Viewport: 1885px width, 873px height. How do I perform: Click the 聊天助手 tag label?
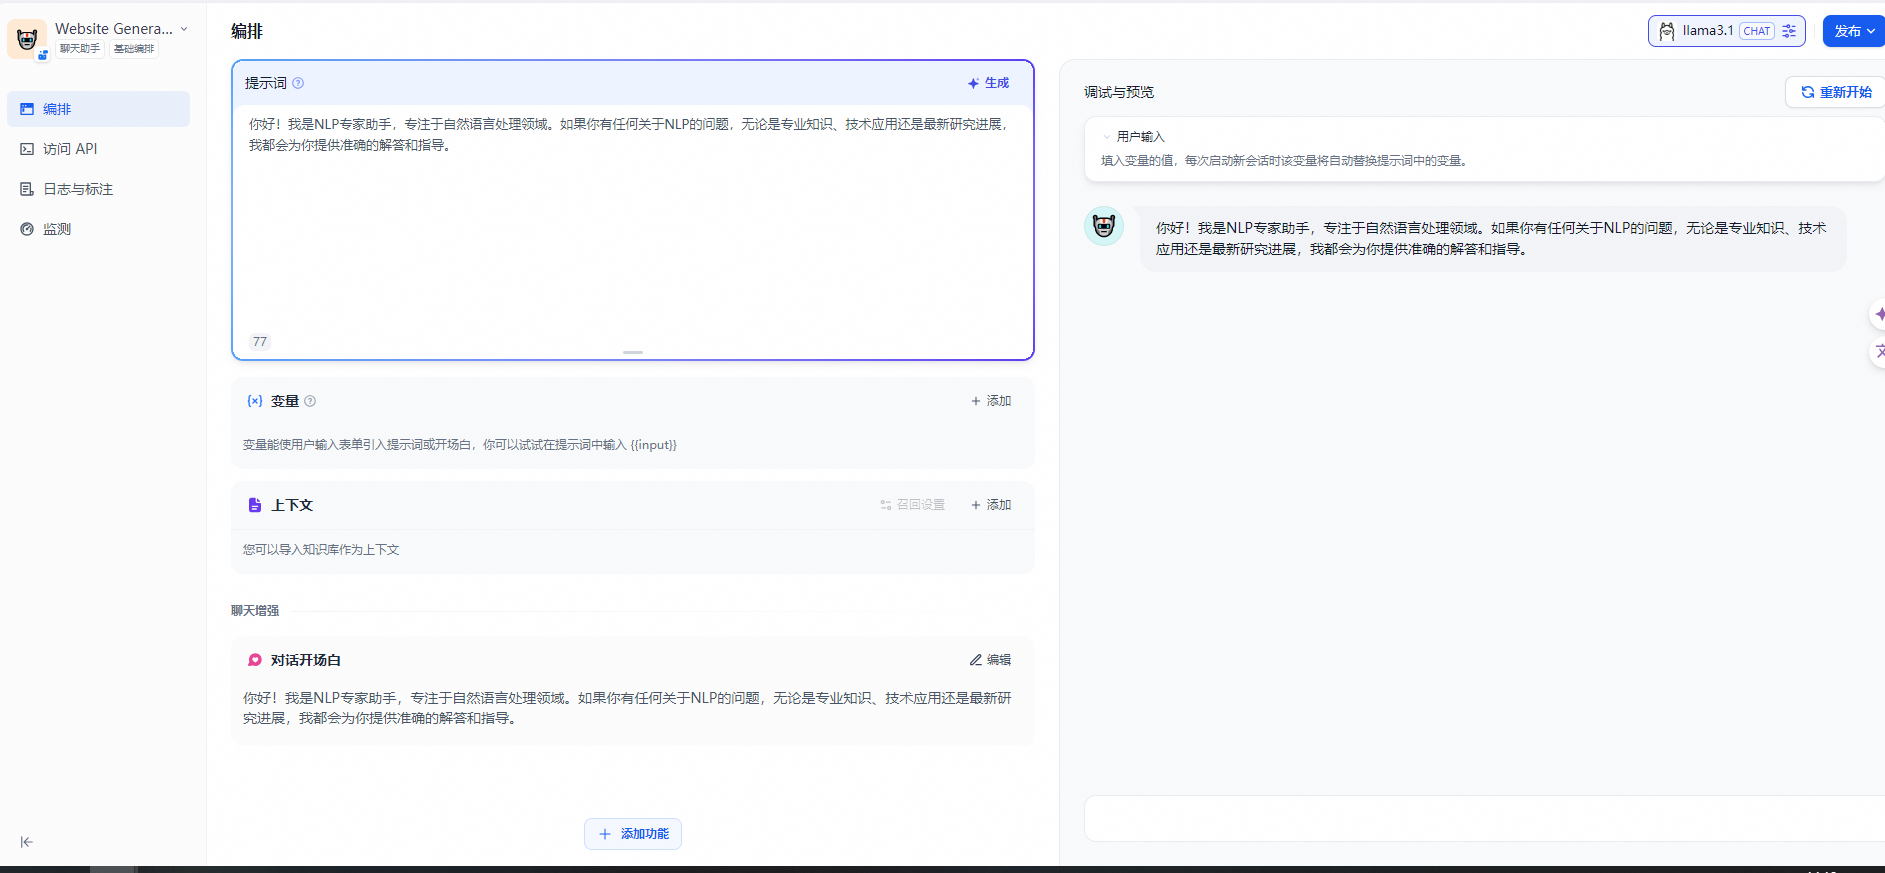[x=79, y=49]
